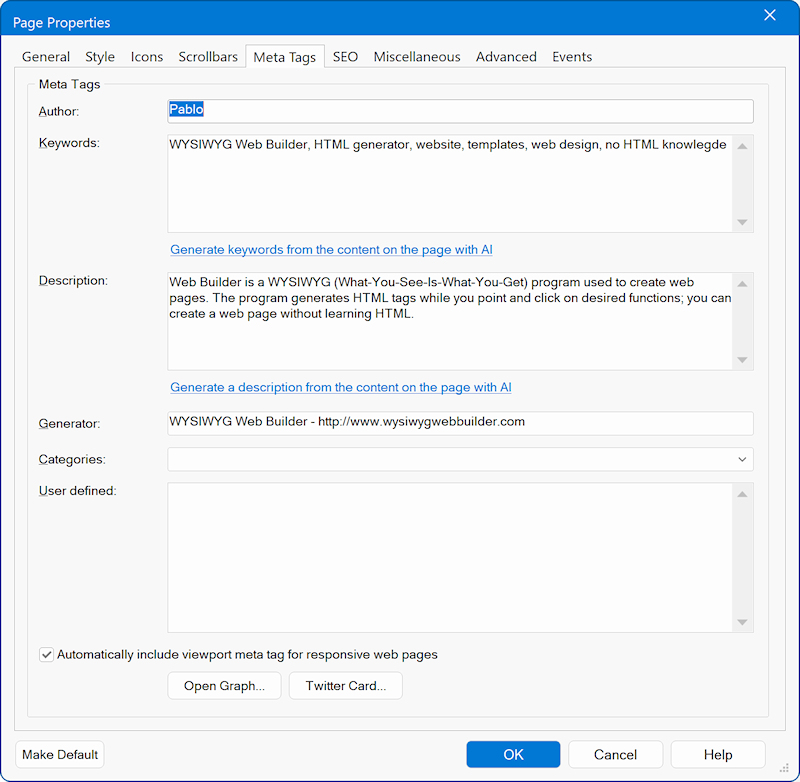Open the Open Graph settings

pyautogui.click(x=224, y=686)
